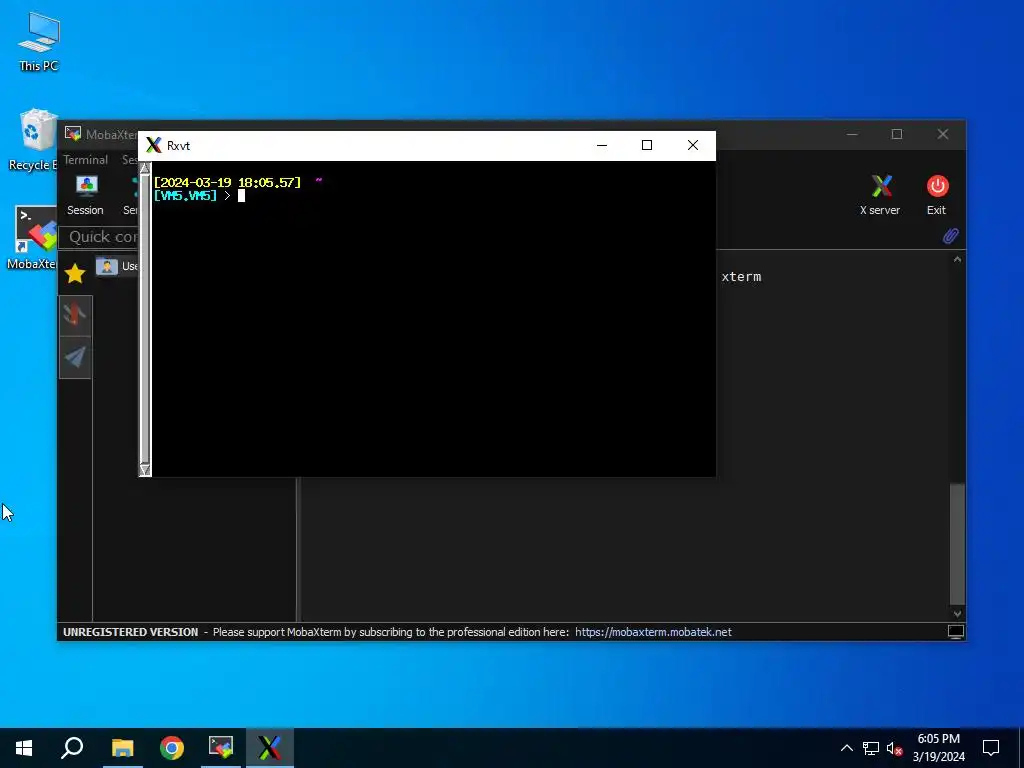
Task: Open the red Tools sidebar tab
Action: coord(75,315)
